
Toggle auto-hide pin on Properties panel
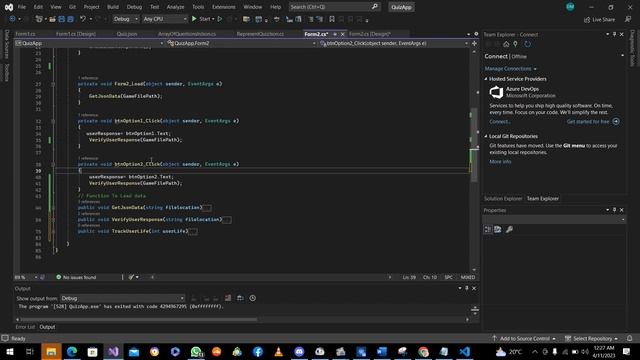tap(614, 210)
